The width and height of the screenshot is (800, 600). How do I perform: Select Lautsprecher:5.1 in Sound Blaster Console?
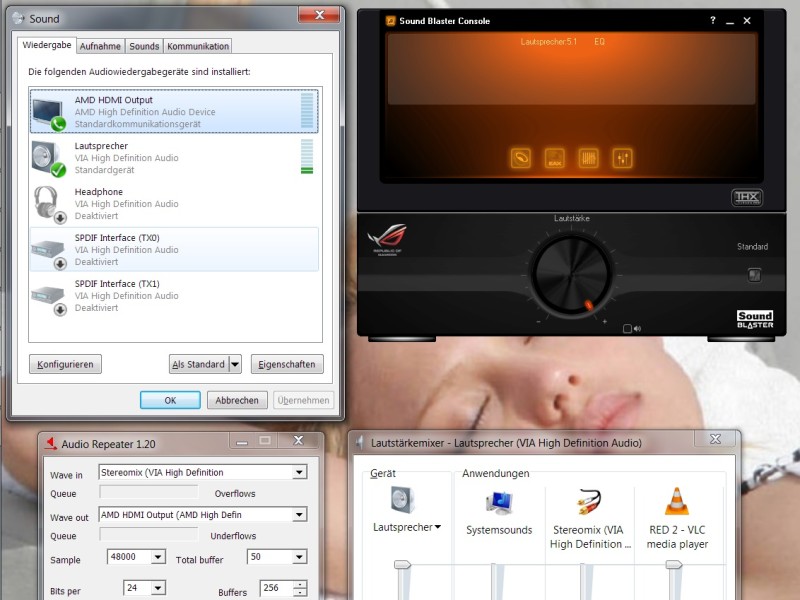coord(548,41)
